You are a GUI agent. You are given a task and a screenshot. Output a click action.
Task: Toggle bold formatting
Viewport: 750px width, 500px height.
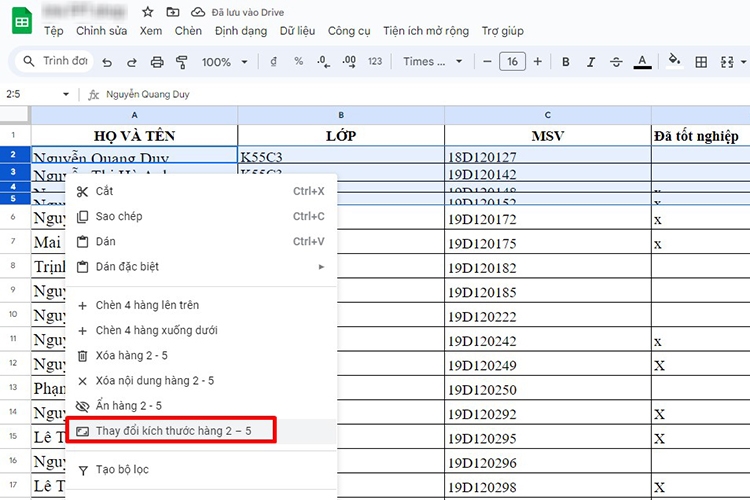(x=565, y=62)
